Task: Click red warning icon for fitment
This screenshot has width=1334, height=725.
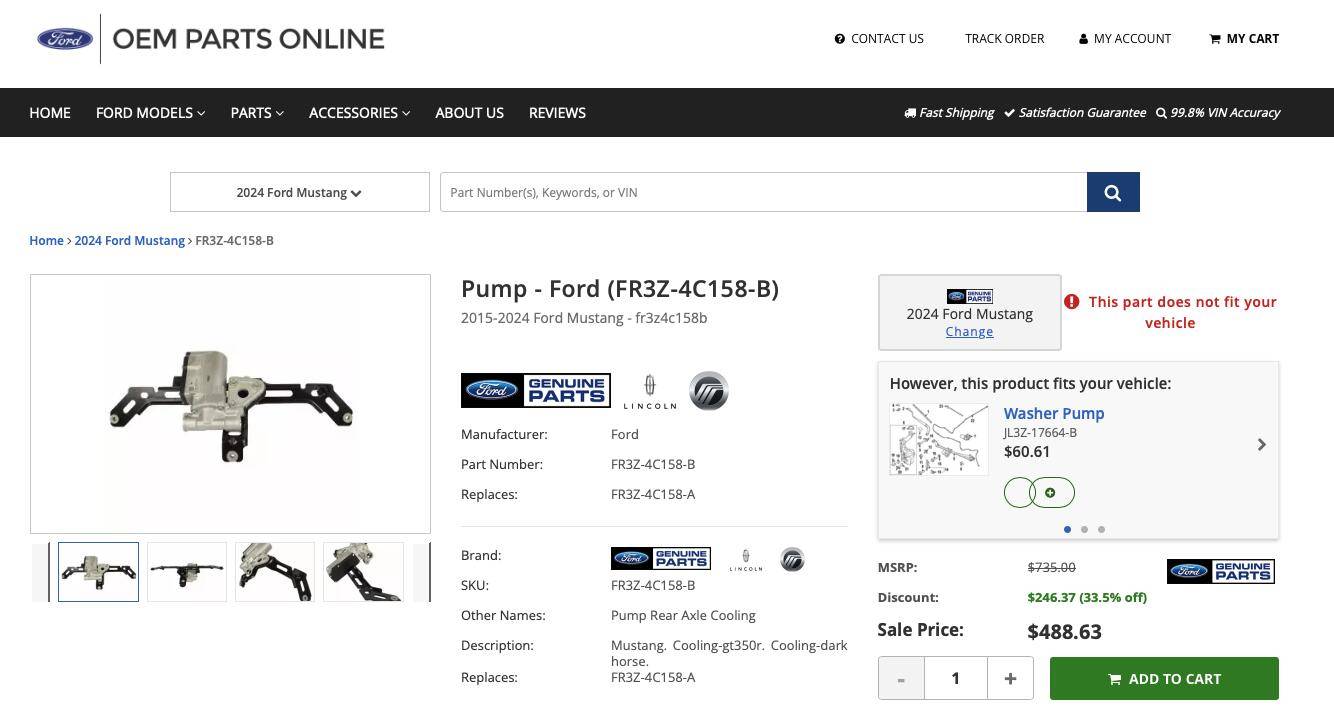Action: (1072, 302)
